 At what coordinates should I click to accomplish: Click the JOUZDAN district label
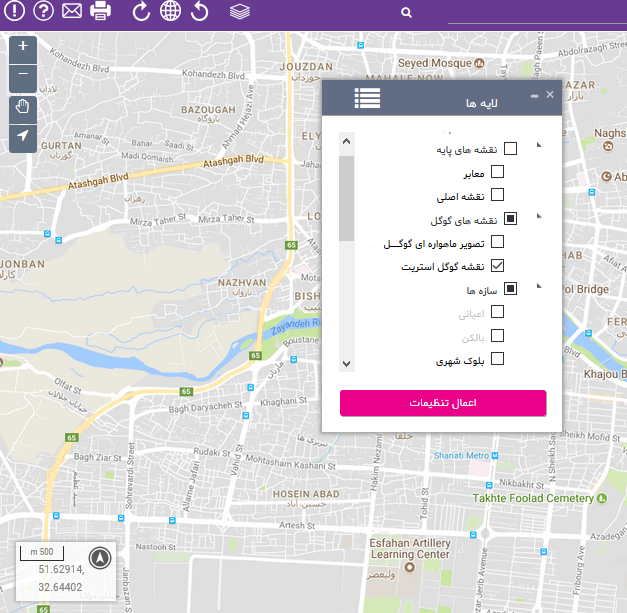tap(306, 67)
